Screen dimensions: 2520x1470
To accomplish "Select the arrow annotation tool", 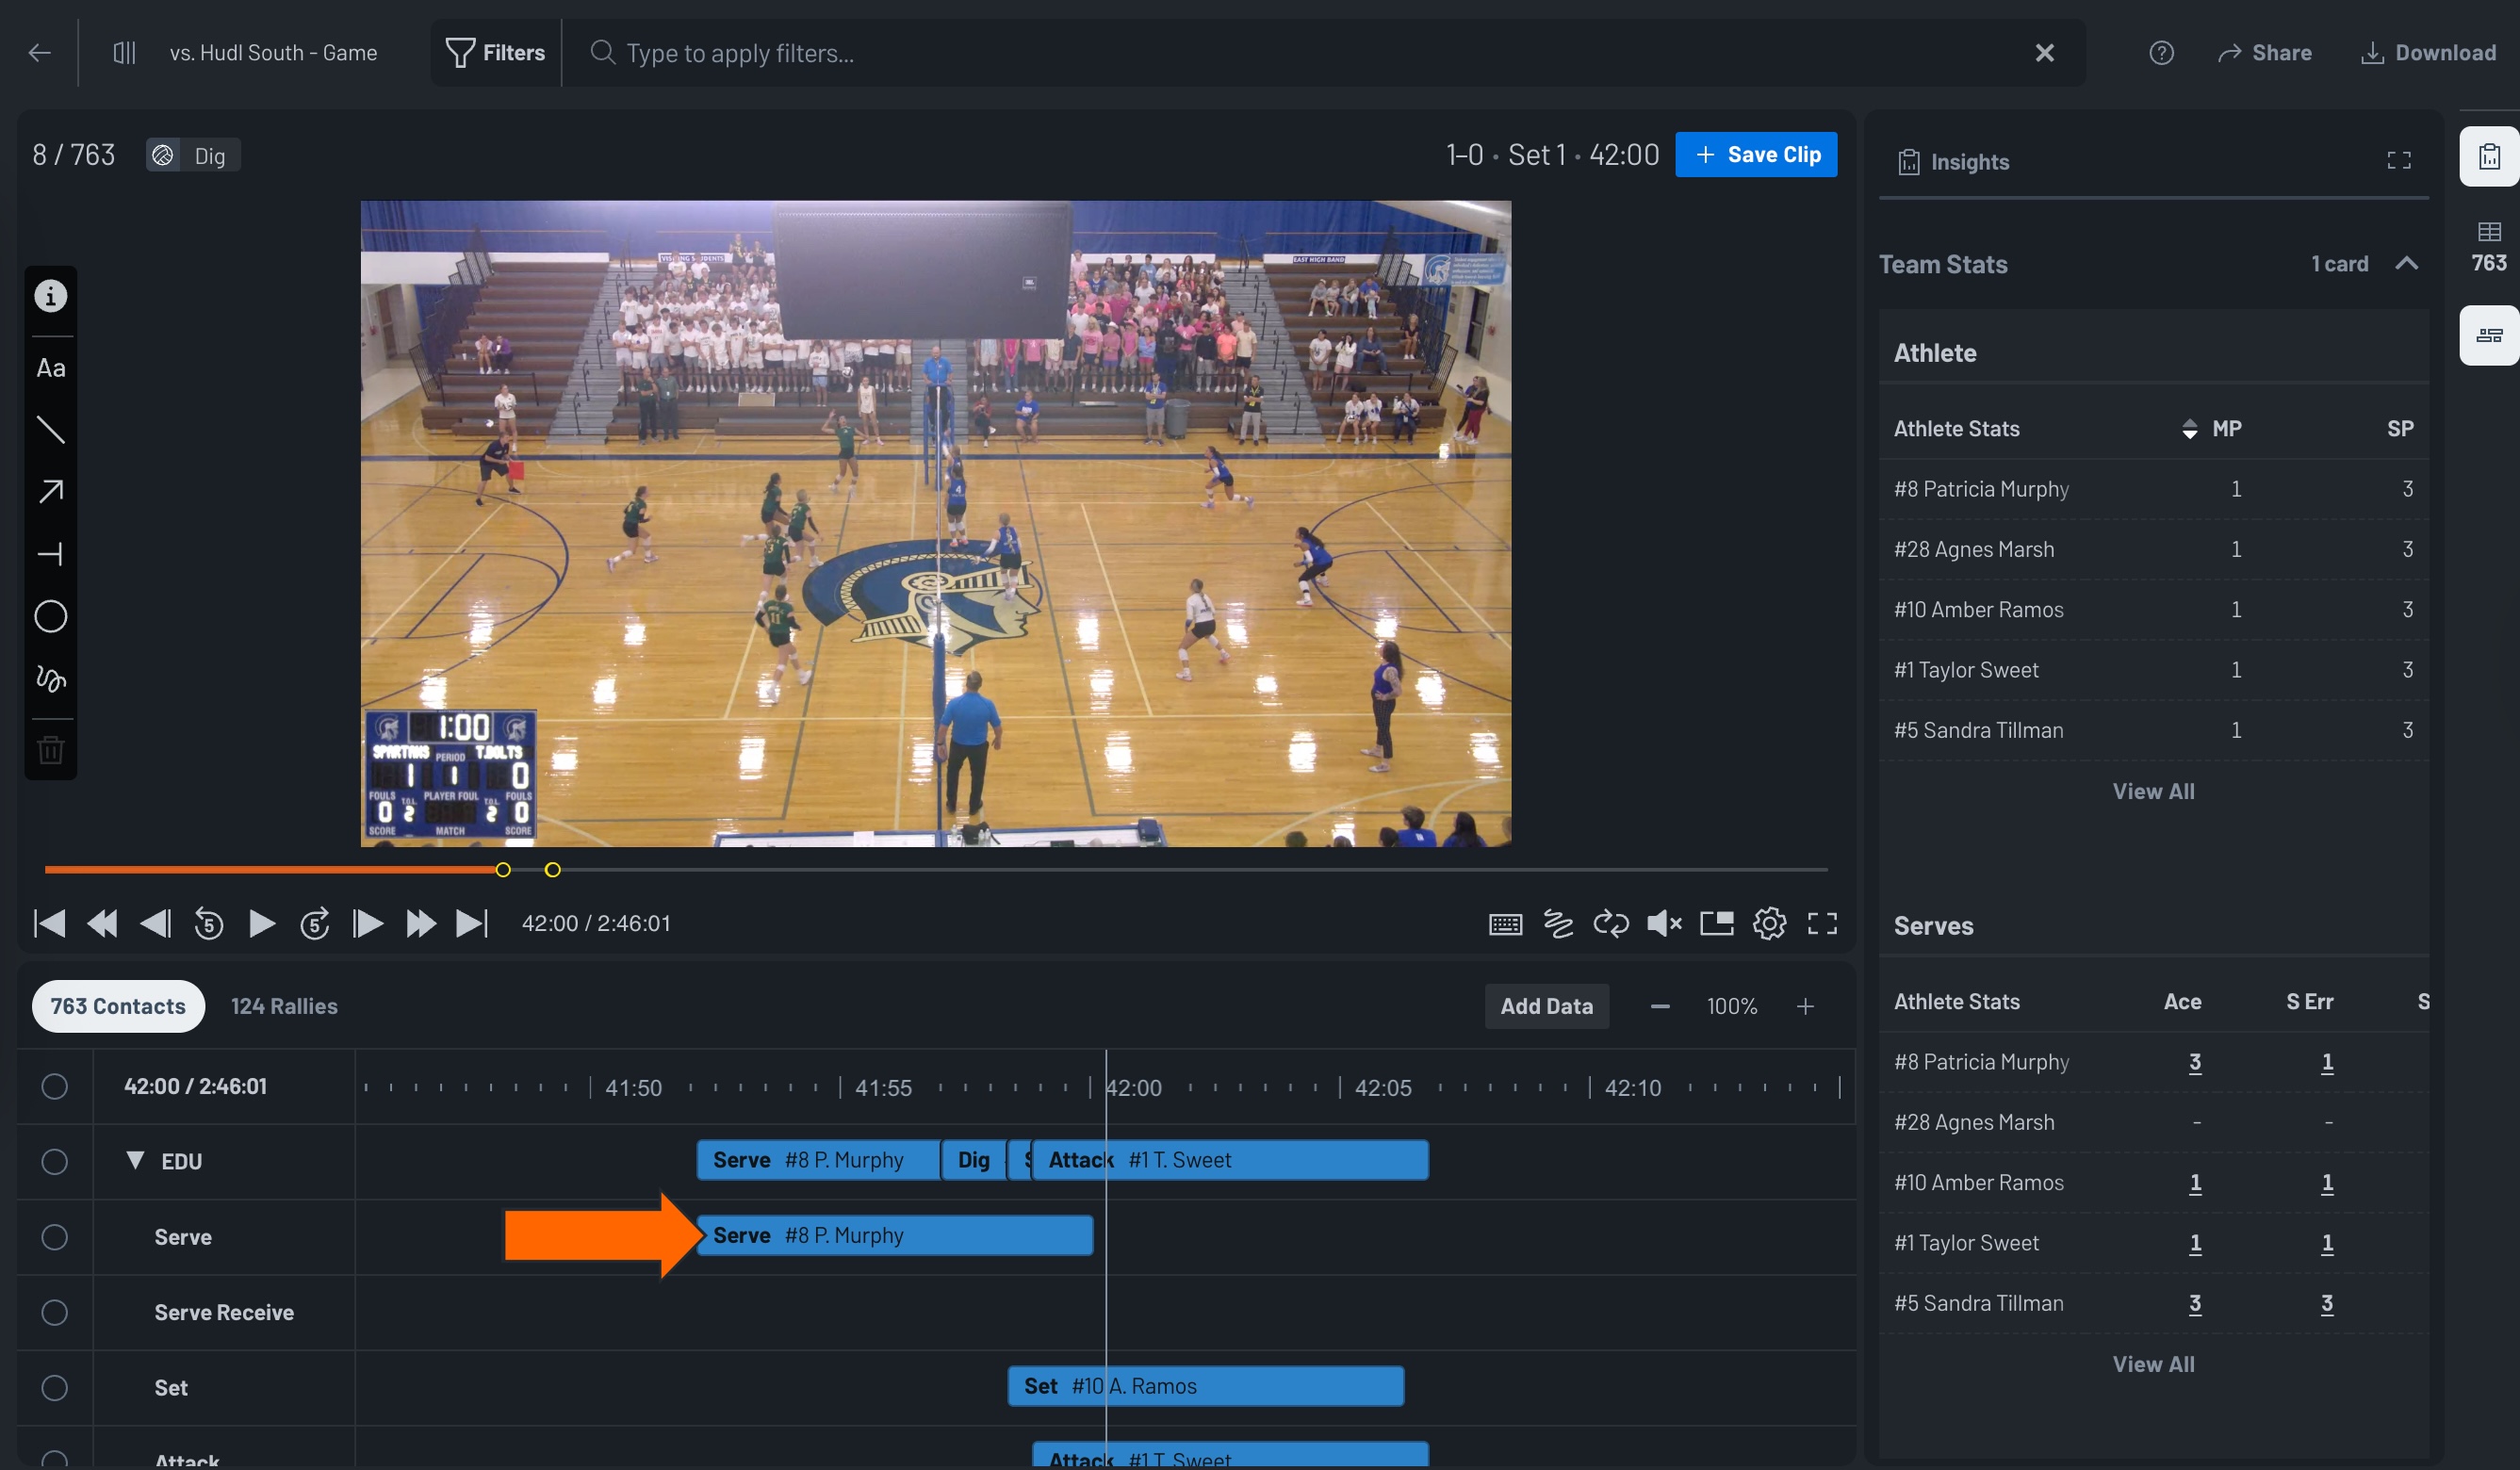I will click(x=50, y=492).
